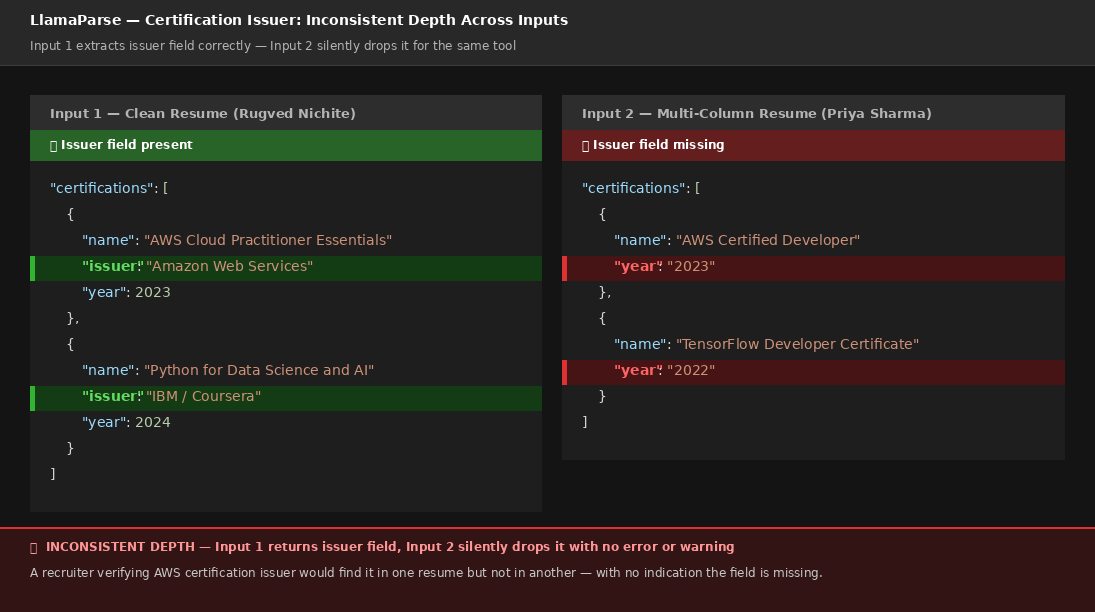Click the 'year: 2023' line in Input 1
Image resolution: width=1095 pixels, height=612 pixels.
pyautogui.click(x=126, y=292)
